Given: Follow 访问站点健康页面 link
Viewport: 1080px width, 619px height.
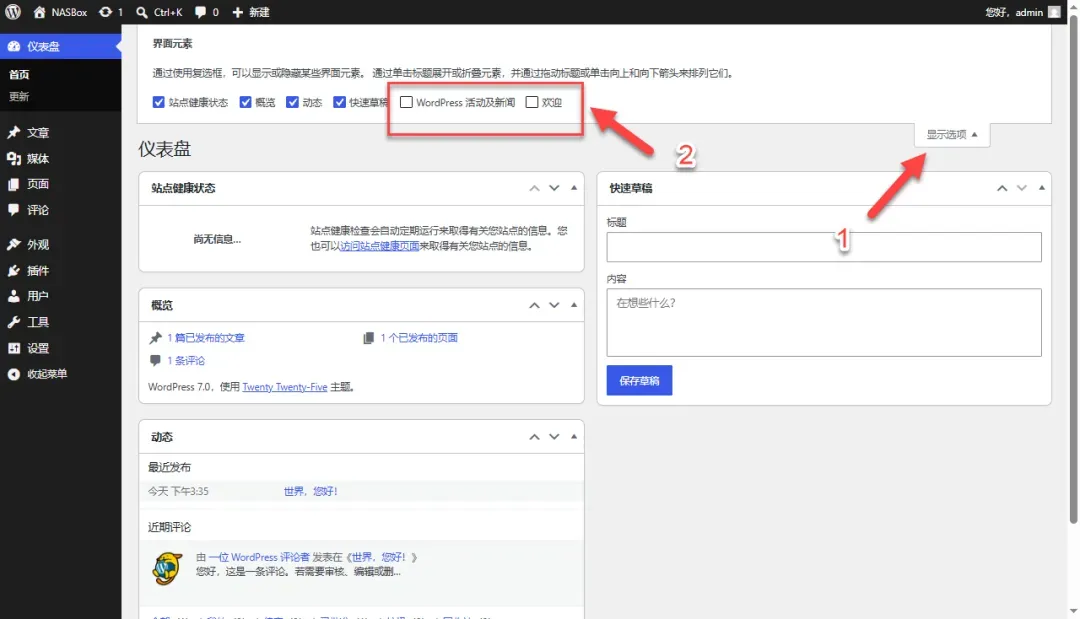Looking at the screenshot, I should [380, 246].
